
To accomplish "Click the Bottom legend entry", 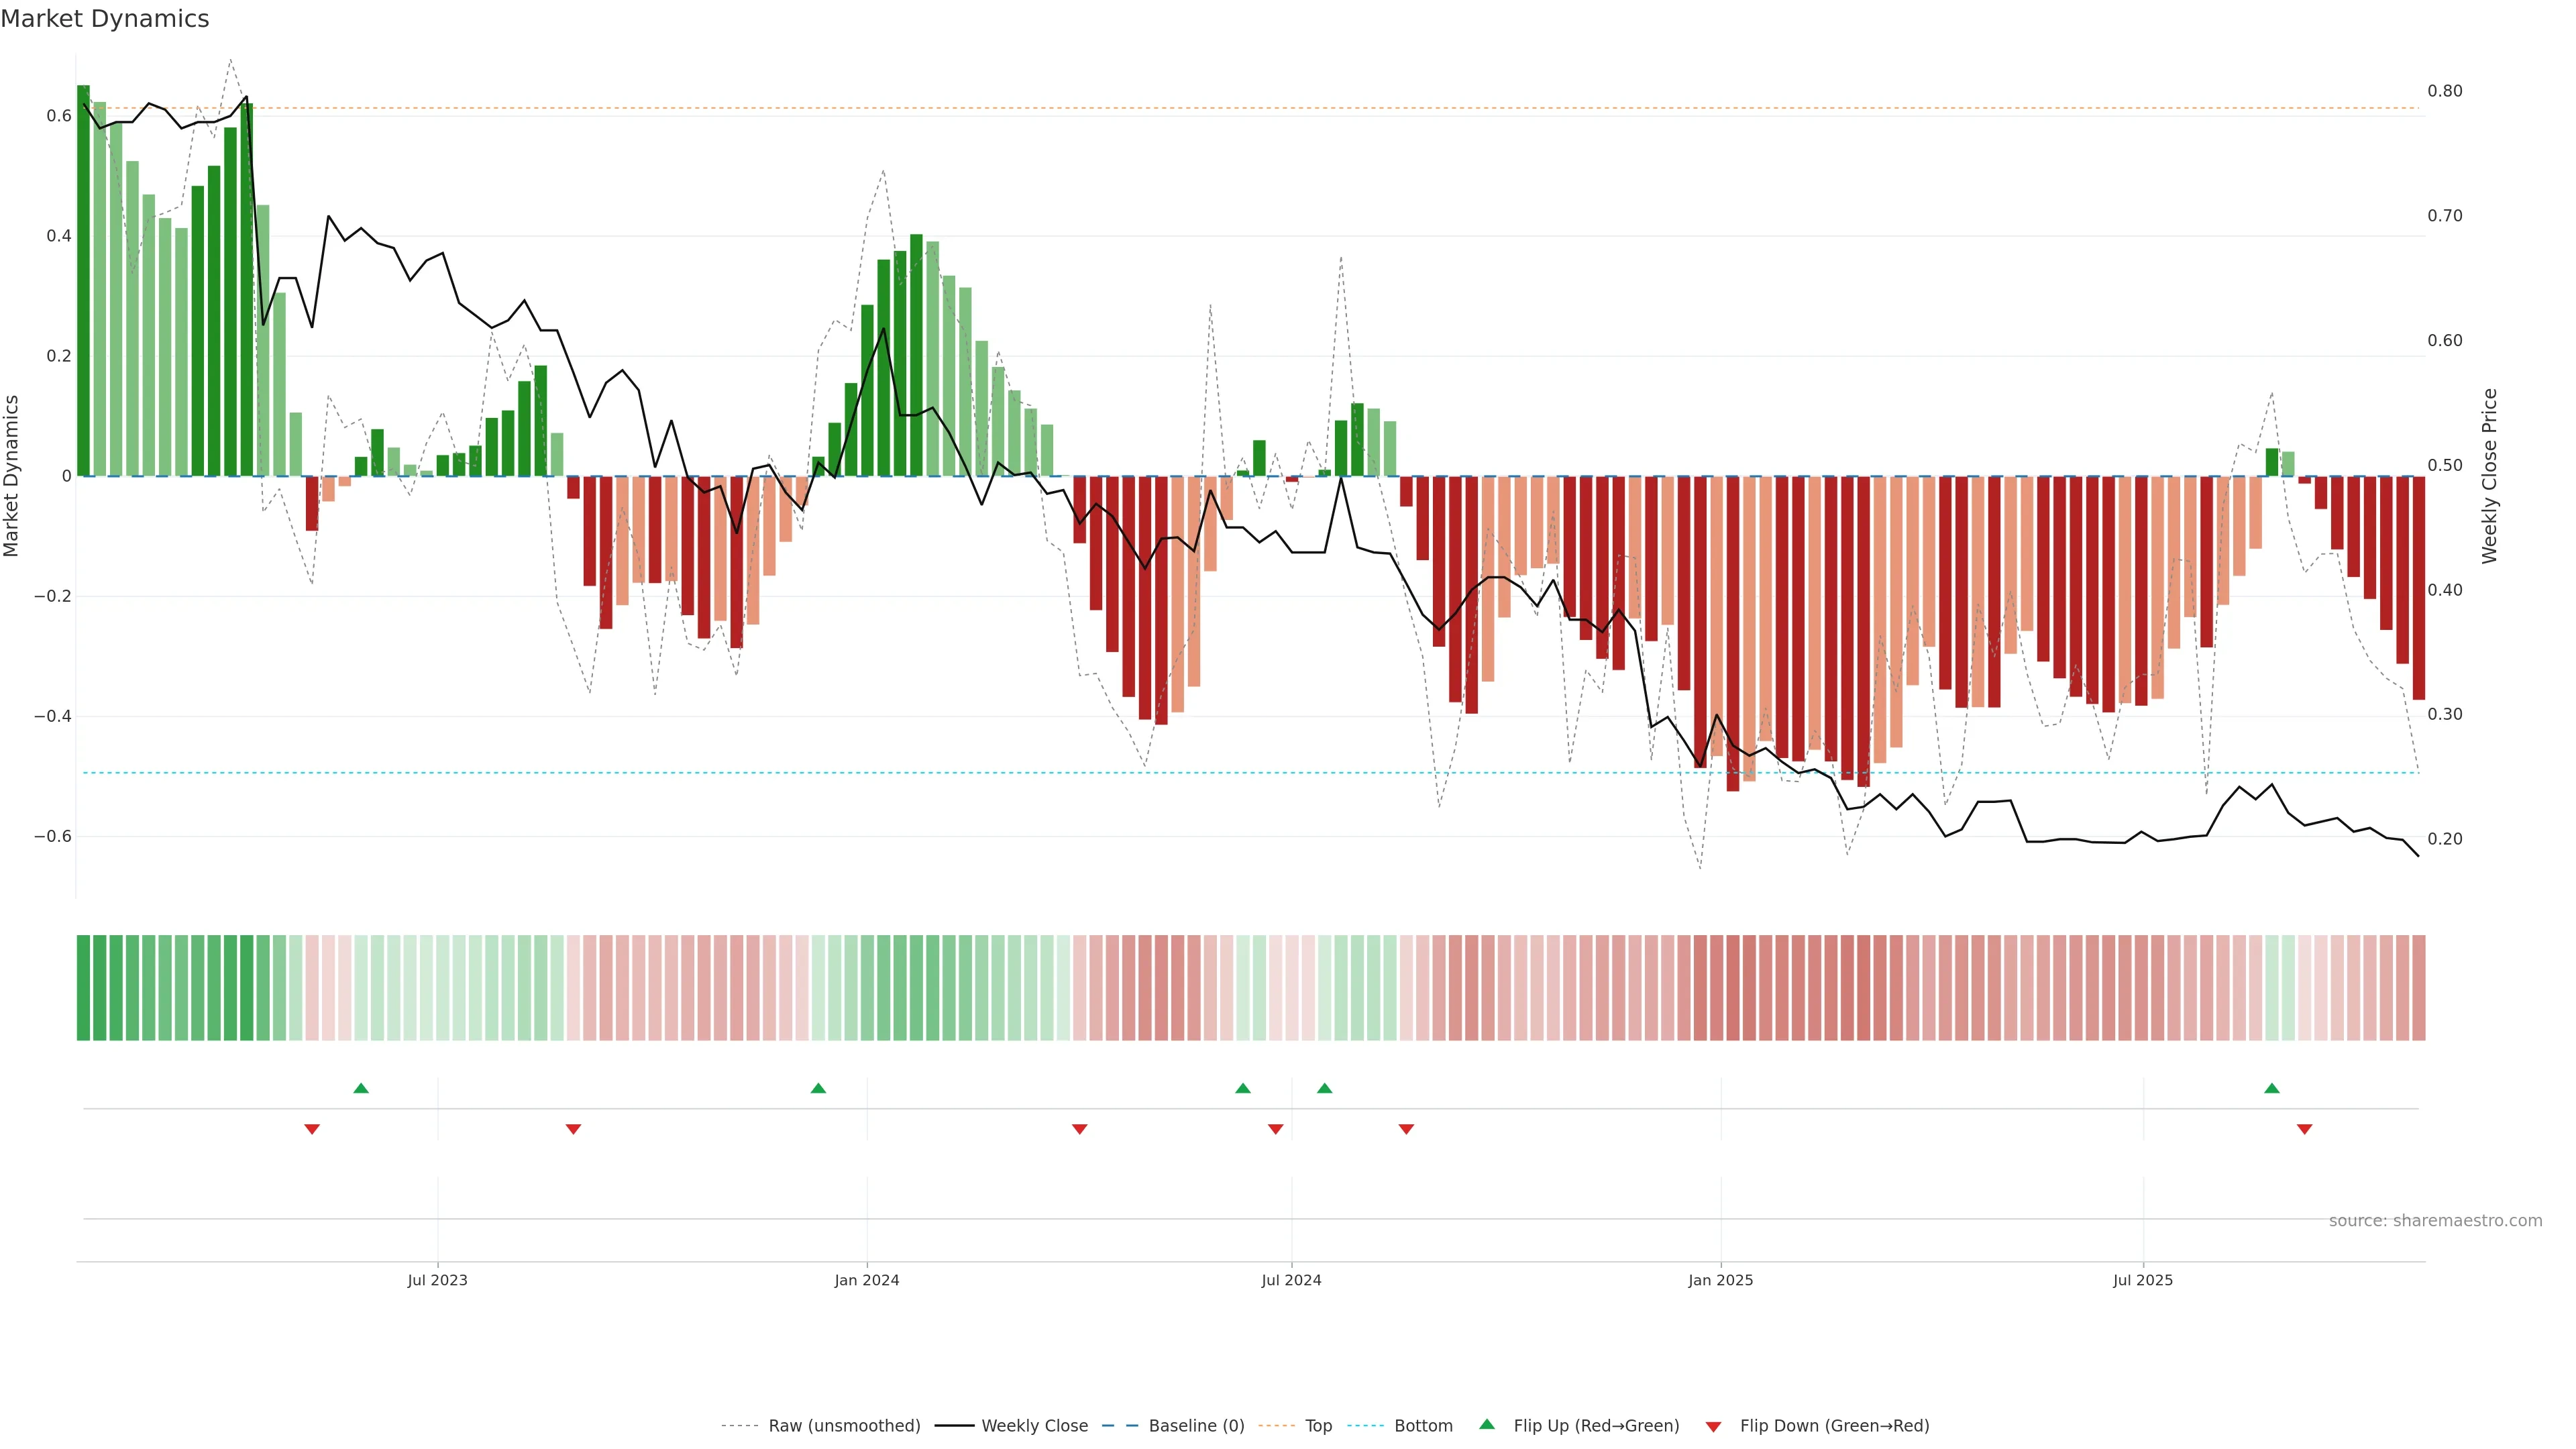I will (x=1422, y=1426).
